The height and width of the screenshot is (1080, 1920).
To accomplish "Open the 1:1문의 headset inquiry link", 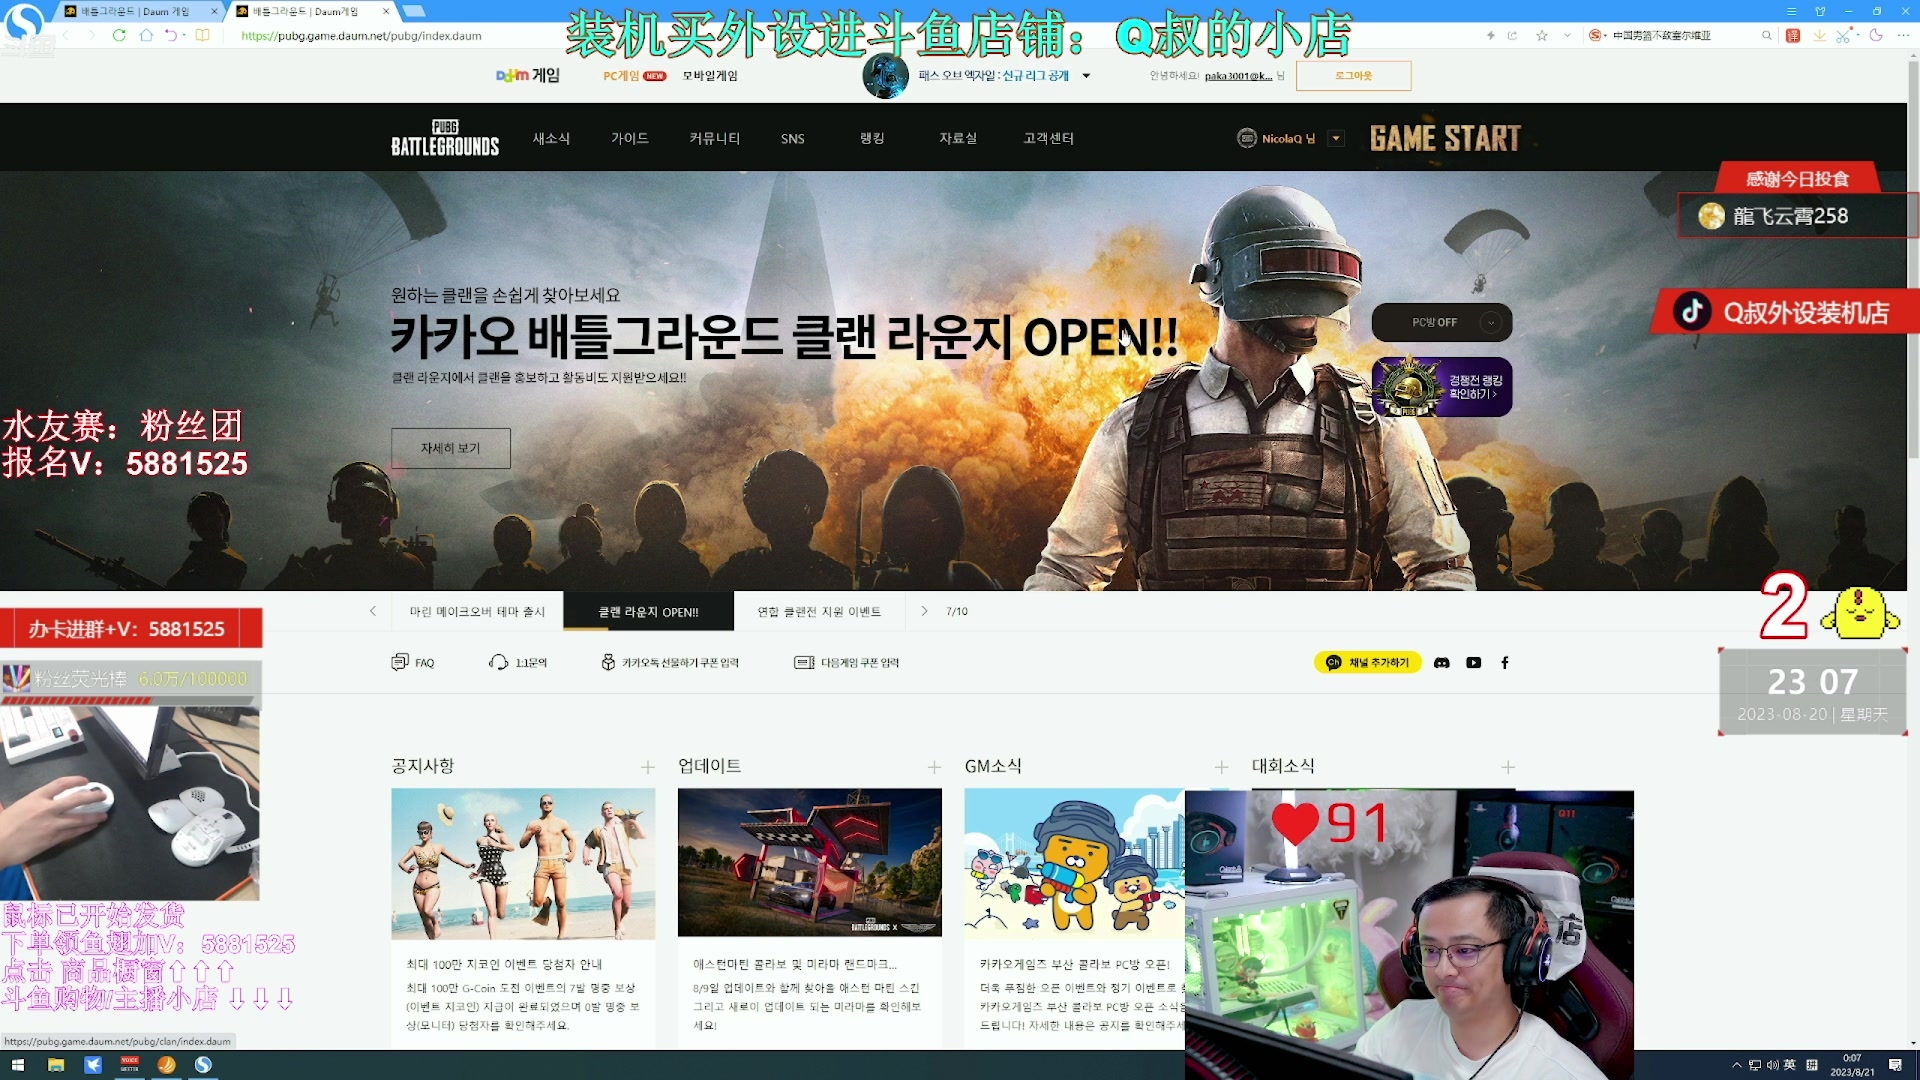I will coord(518,662).
